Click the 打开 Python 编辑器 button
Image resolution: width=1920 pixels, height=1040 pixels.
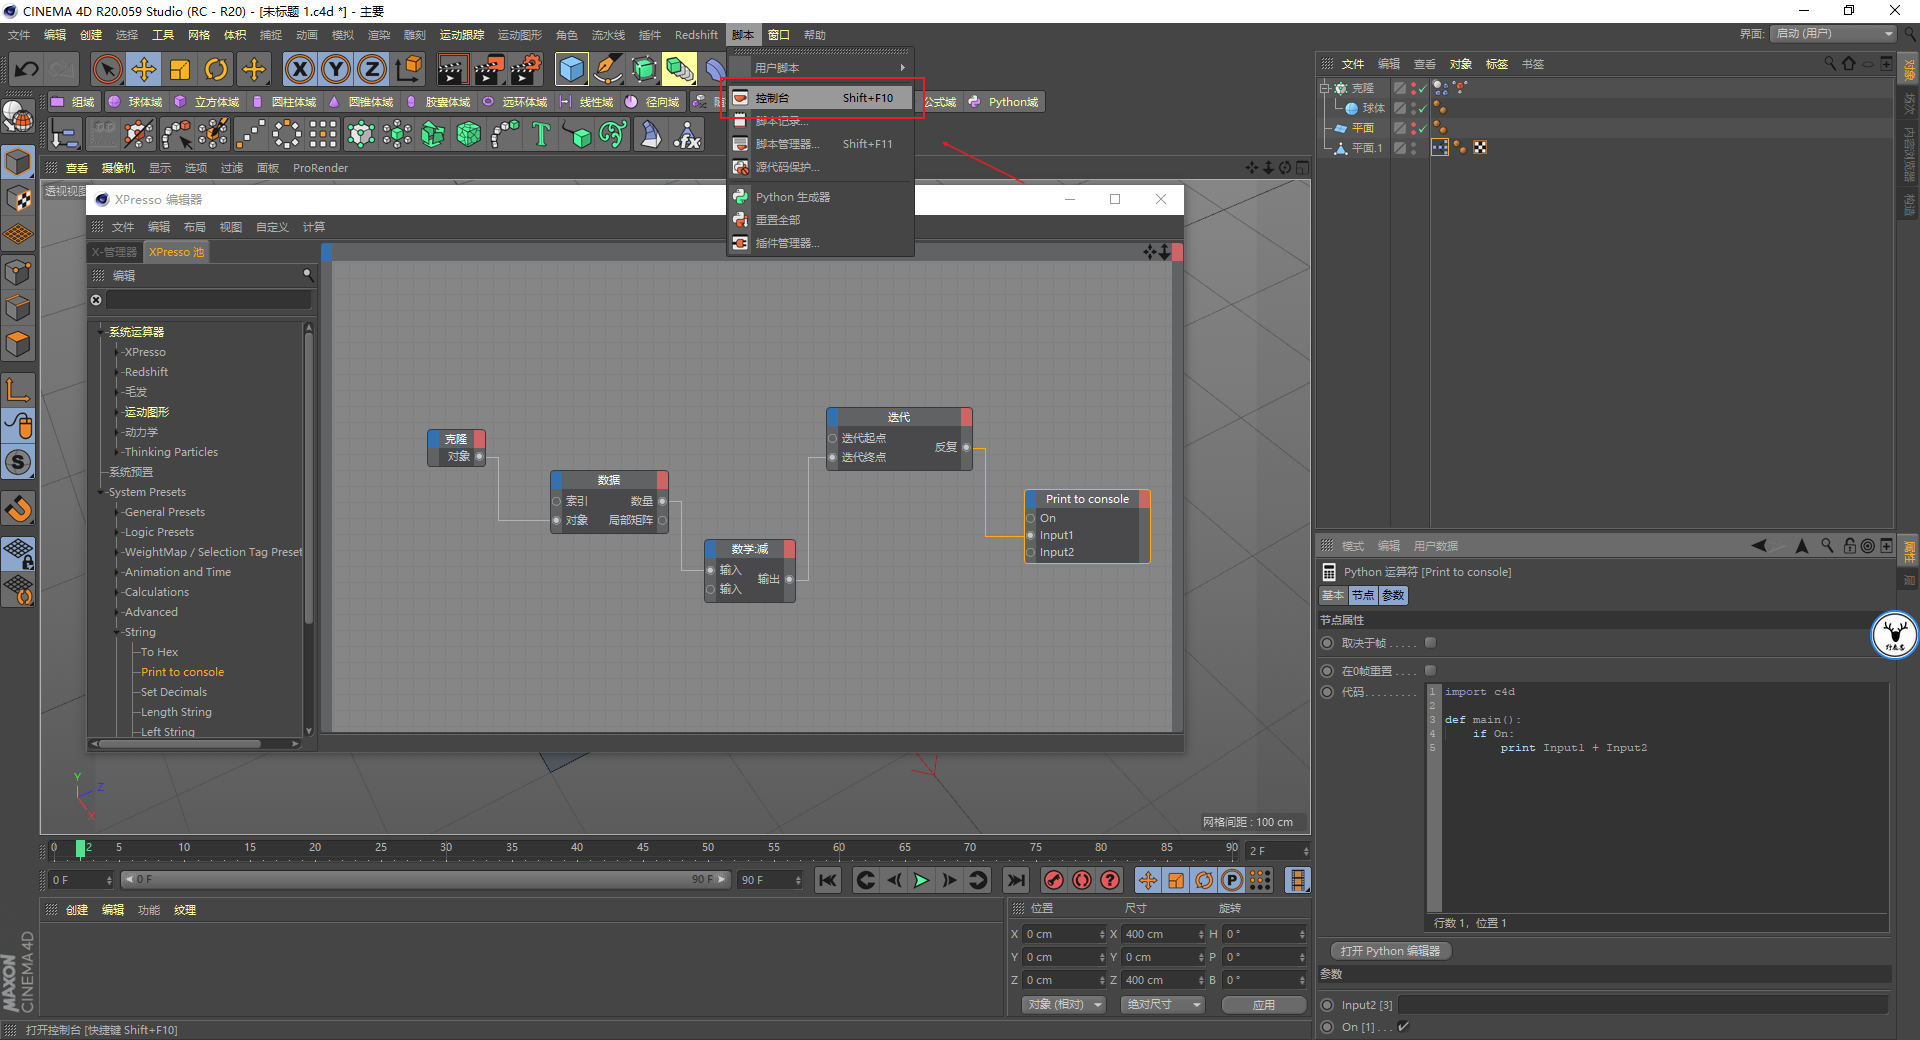(1390, 951)
